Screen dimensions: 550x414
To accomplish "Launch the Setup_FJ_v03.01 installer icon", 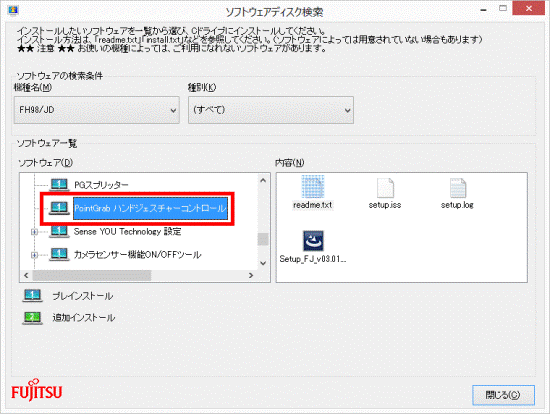I will (x=313, y=241).
